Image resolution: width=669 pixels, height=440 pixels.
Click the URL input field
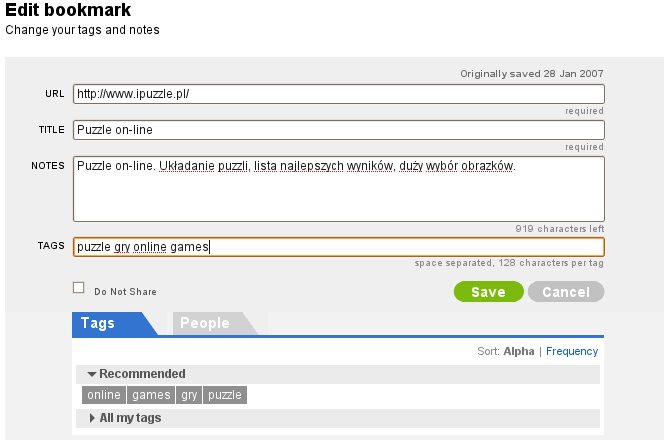(339, 94)
